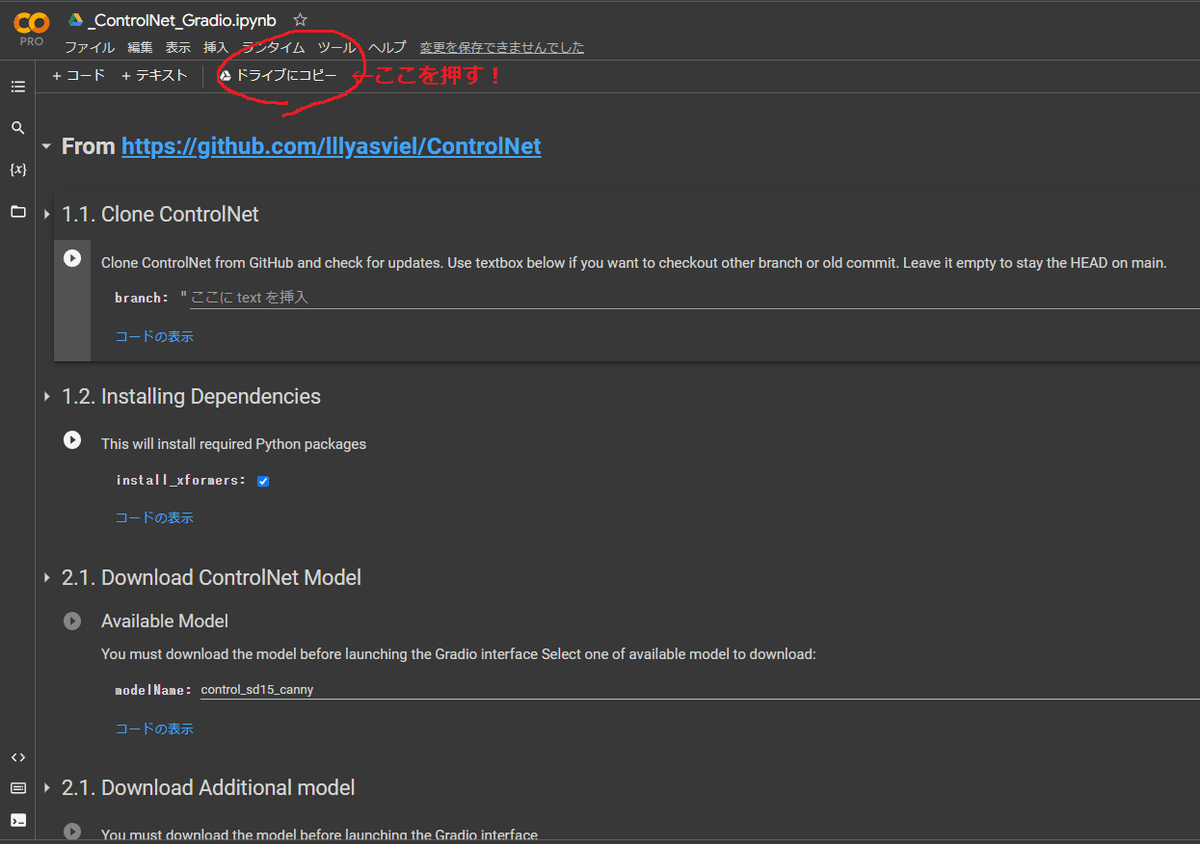Screen dimensions: 1200x844
Task: Add a code cell with + コード
Action: 78,75
